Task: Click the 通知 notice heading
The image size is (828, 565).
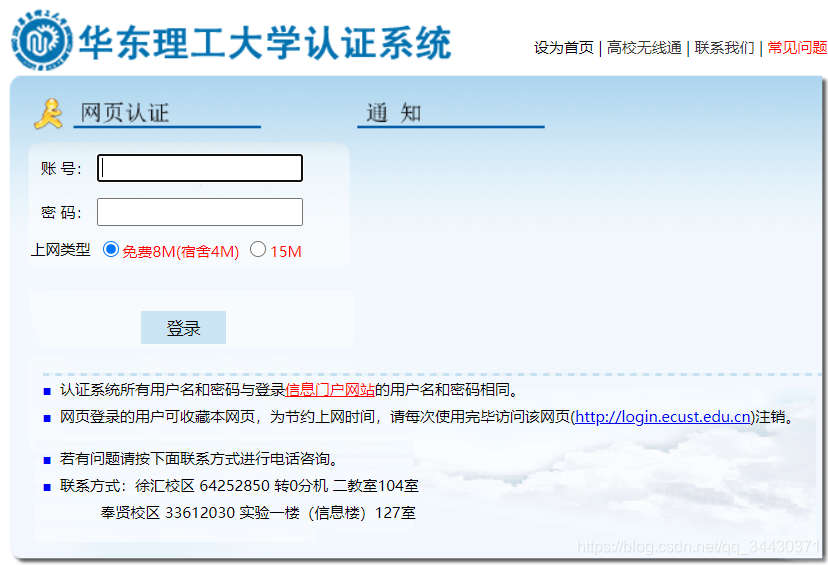Action: [x=393, y=113]
